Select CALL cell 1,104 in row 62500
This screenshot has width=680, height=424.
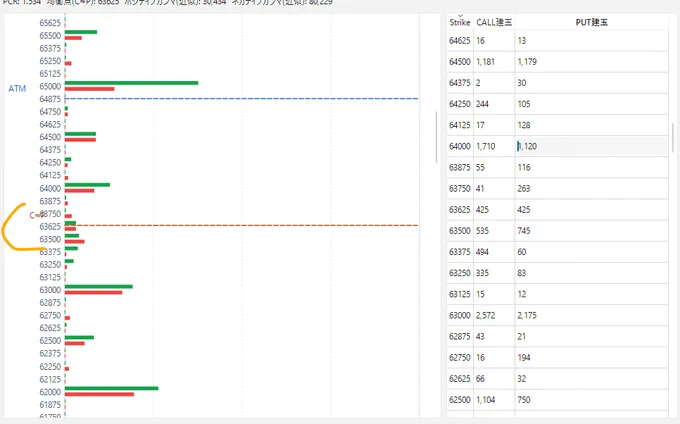pos(485,400)
